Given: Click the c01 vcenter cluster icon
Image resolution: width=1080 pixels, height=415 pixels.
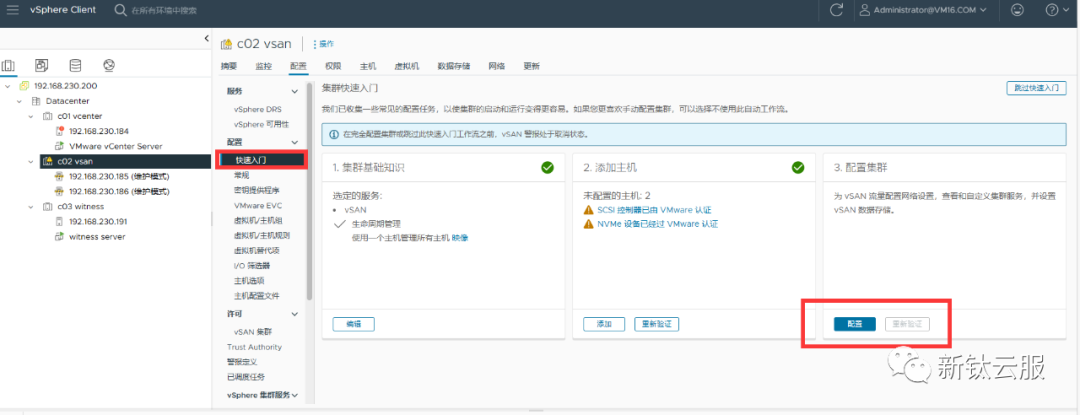Looking at the screenshot, I should (48, 116).
